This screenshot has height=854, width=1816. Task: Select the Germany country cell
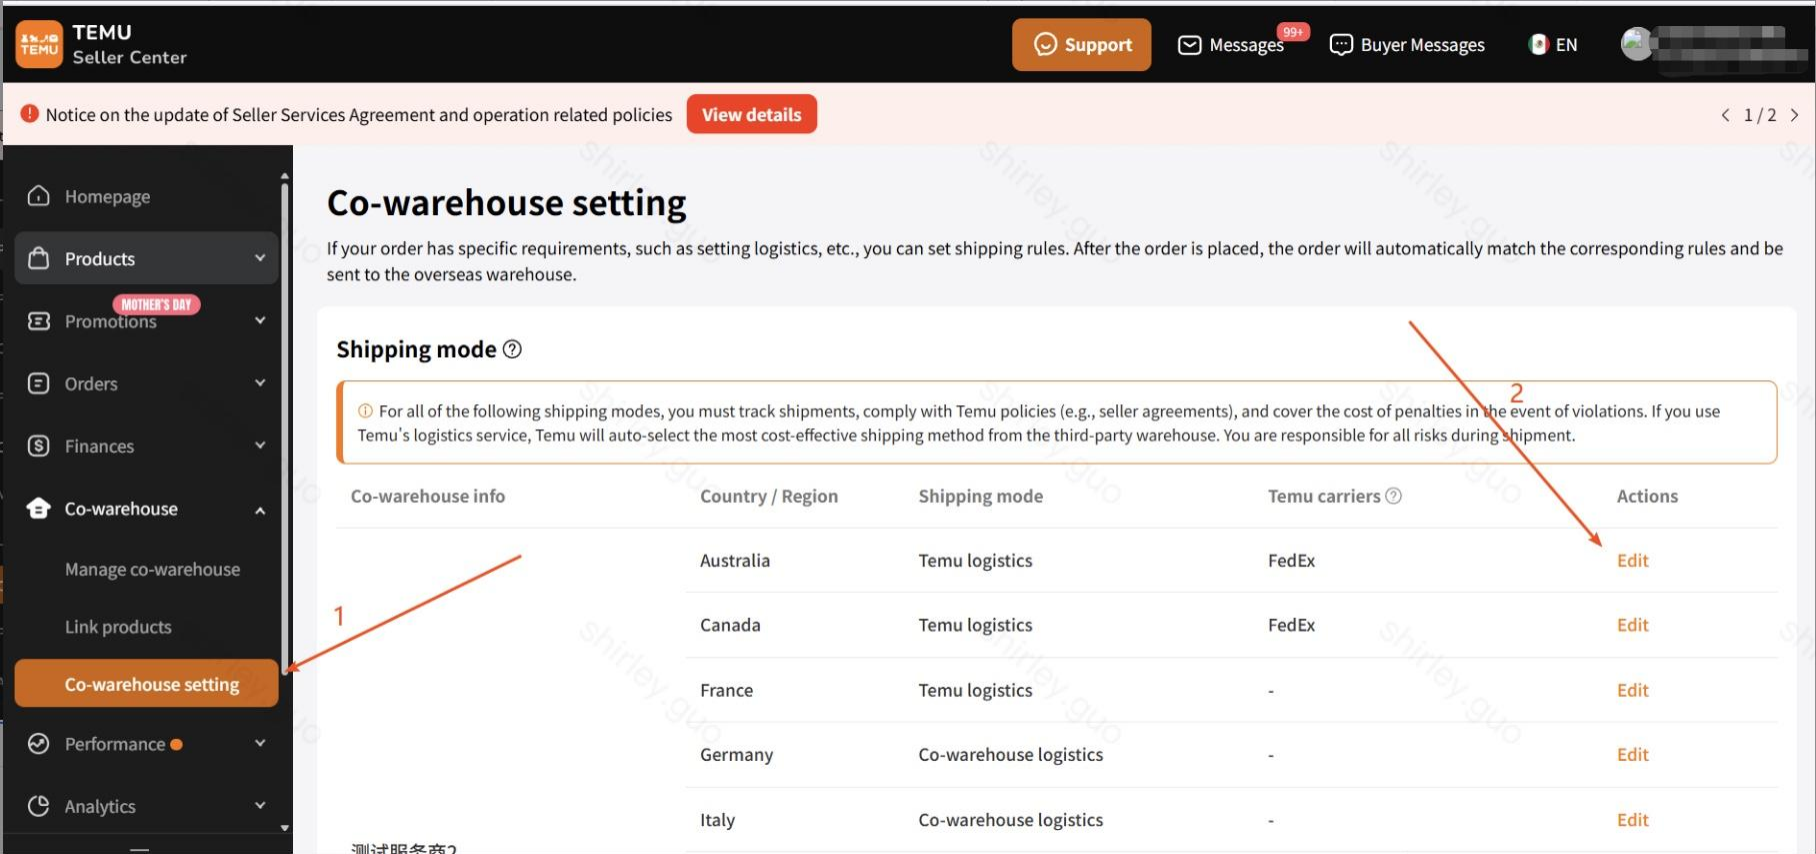click(x=736, y=755)
